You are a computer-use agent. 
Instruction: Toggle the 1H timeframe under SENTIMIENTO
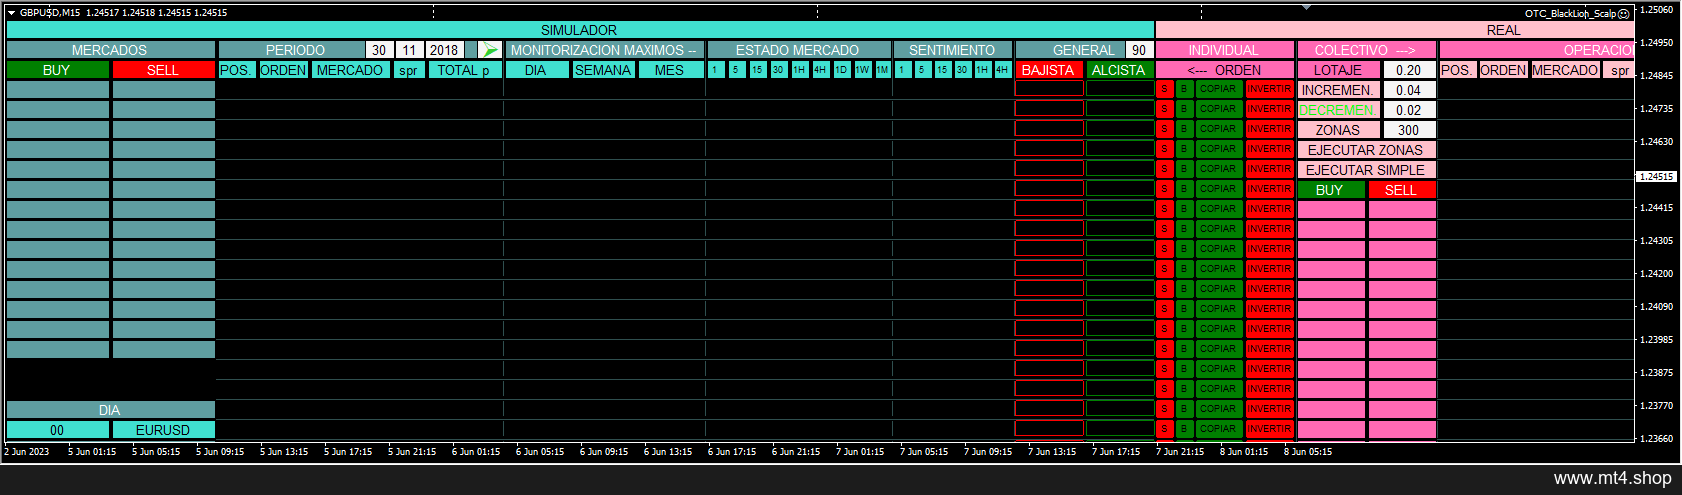[x=982, y=70]
